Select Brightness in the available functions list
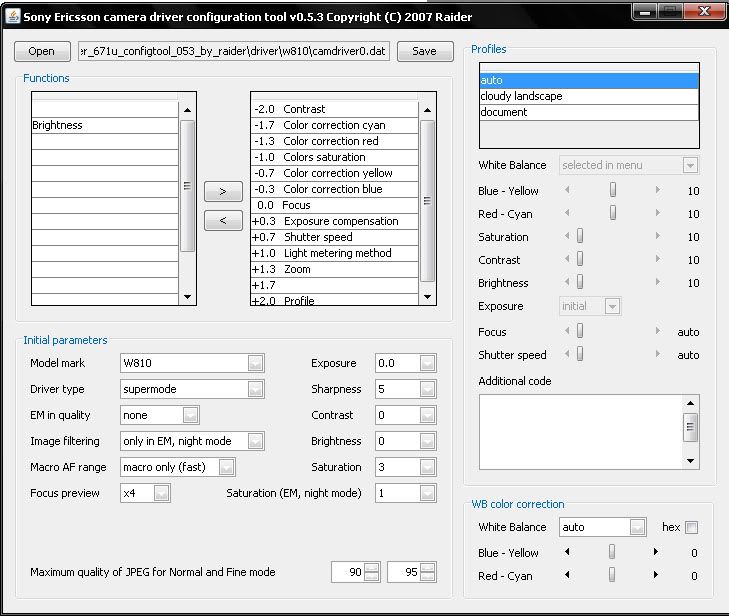The image size is (729, 616). (105, 125)
